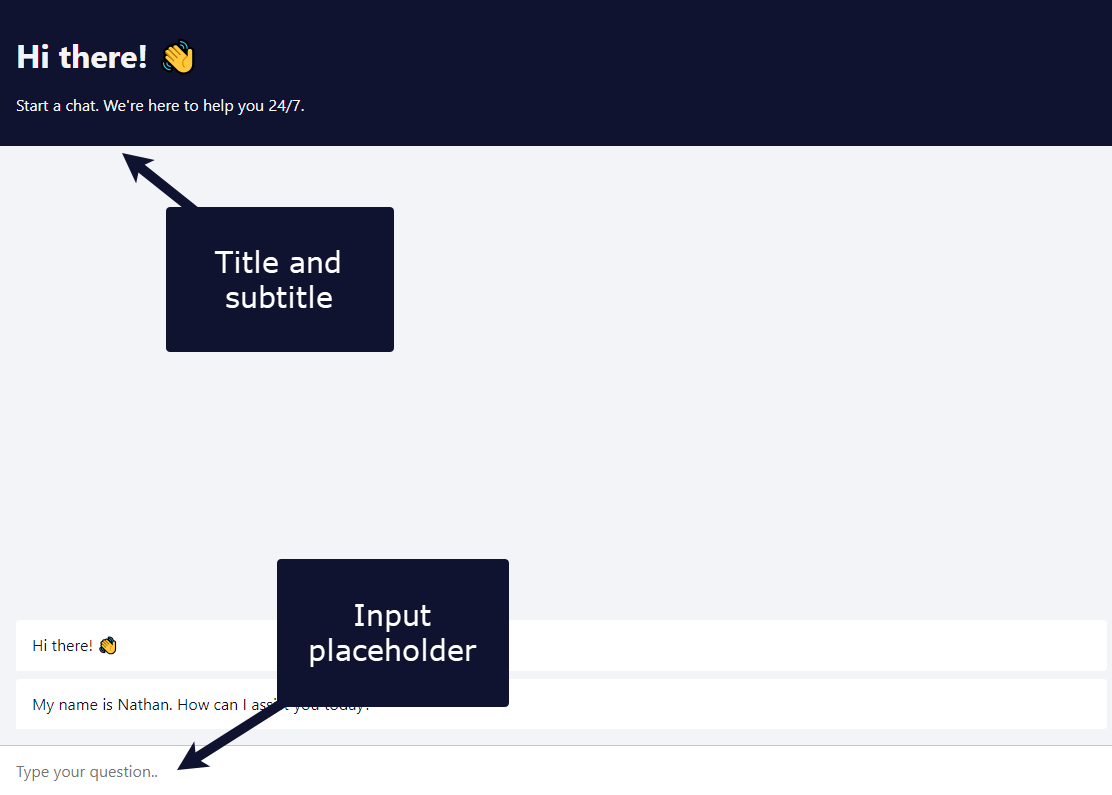Click the waving hand emoji in the first message
1112x795 pixels.
point(107,645)
